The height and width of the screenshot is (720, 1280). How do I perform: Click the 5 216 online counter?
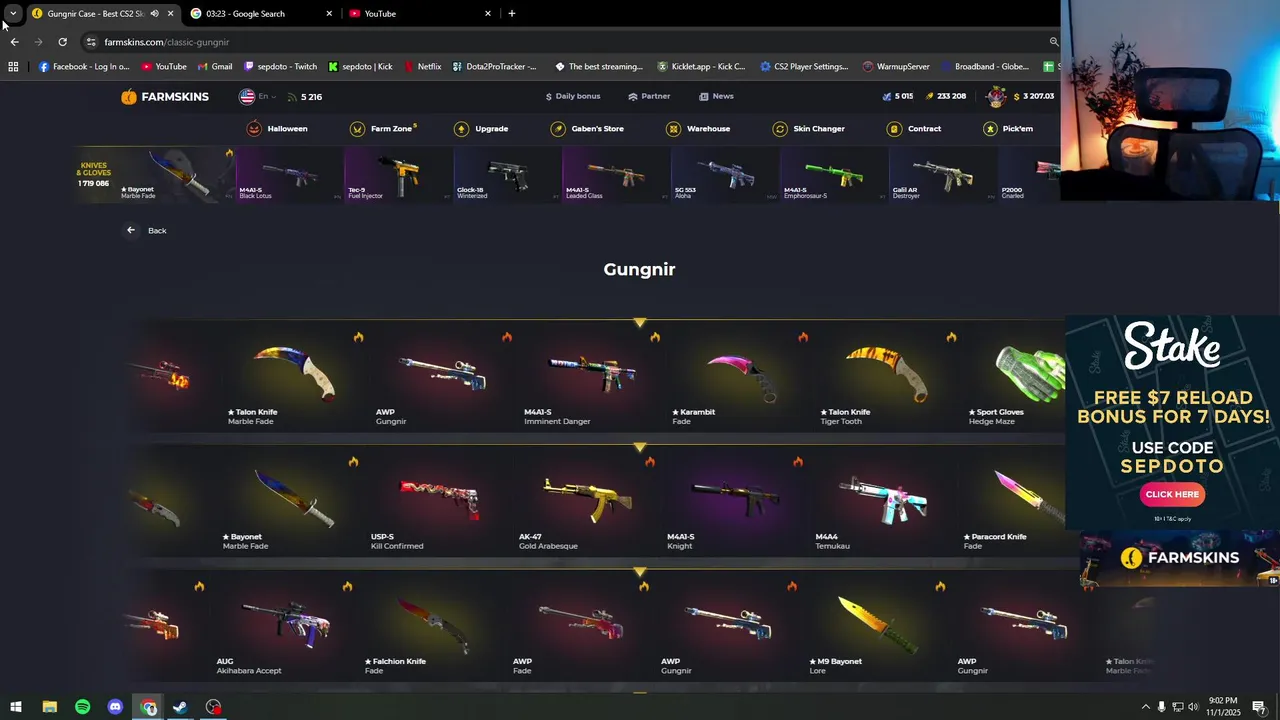pyautogui.click(x=305, y=97)
